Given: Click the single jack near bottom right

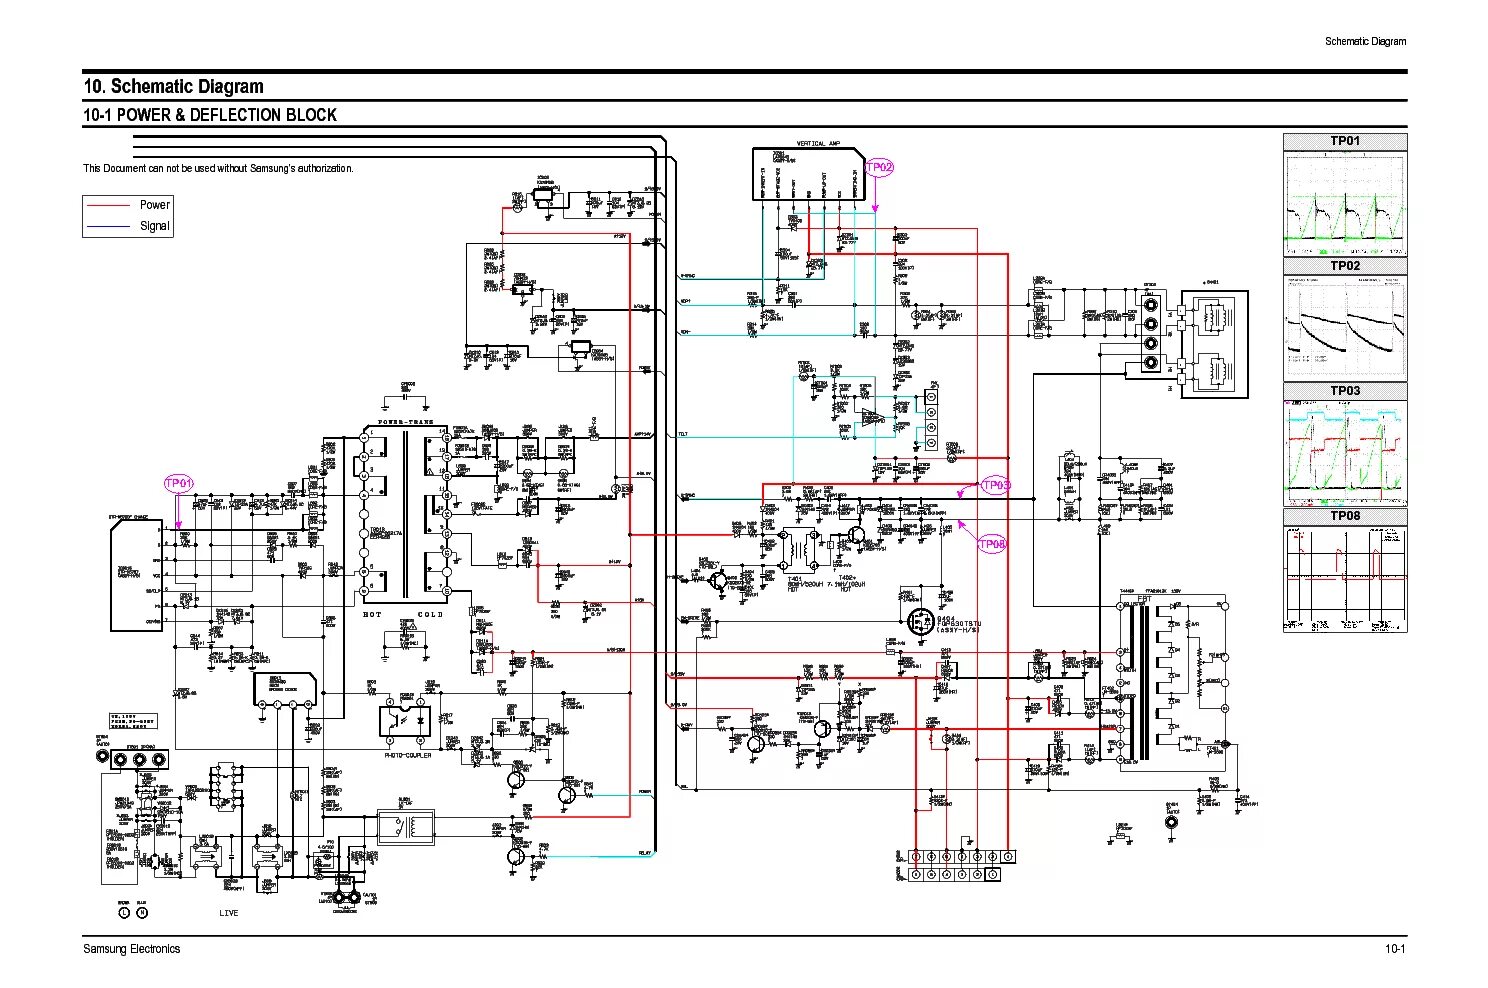Looking at the screenshot, I should [x=1172, y=821].
